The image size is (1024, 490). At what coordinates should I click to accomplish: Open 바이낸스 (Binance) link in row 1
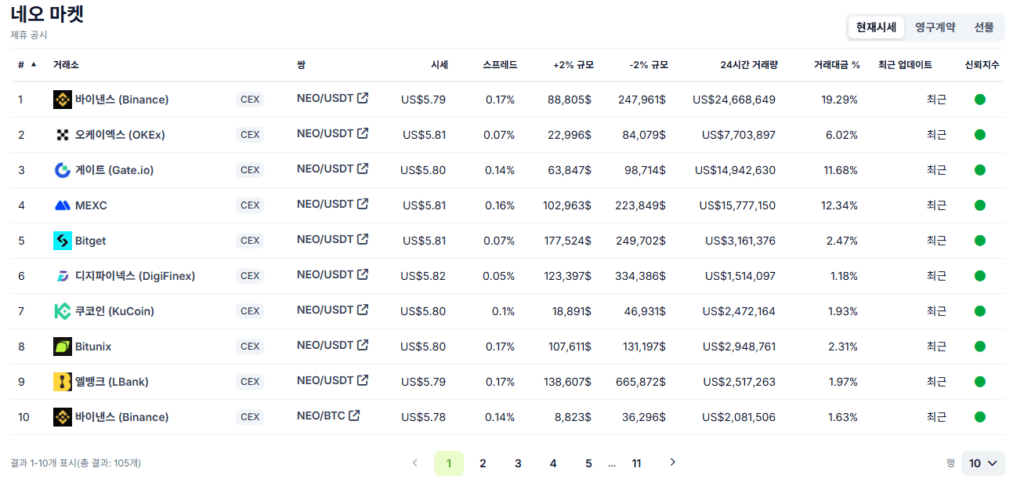click(121, 99)
